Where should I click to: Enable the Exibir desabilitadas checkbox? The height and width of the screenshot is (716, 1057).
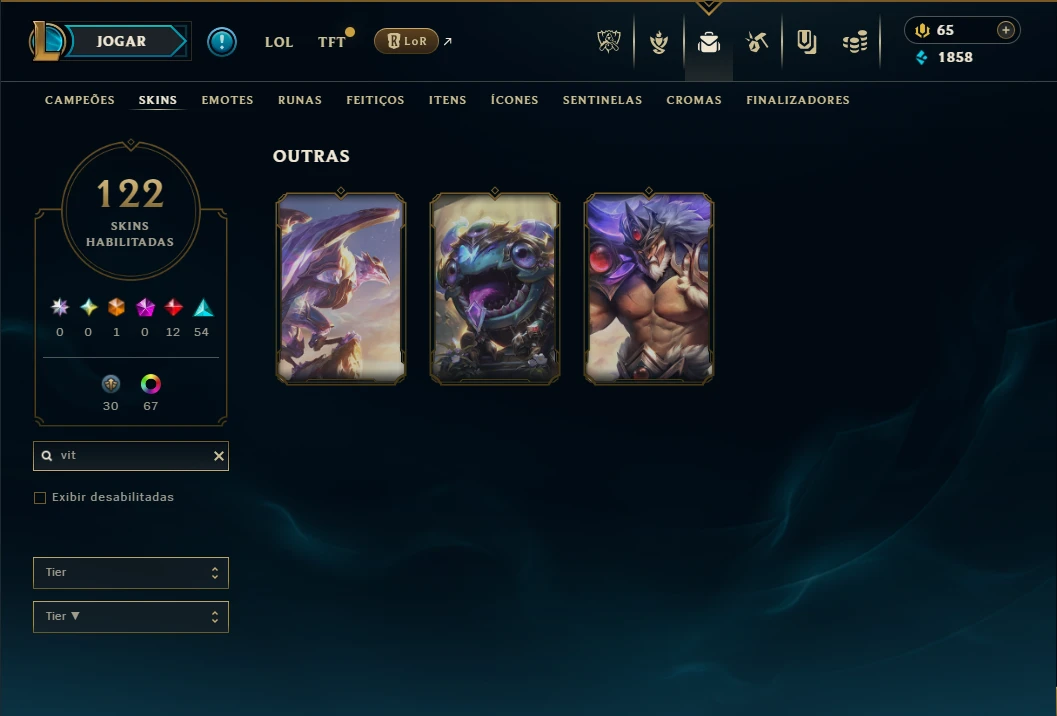(x=40, y=498)
